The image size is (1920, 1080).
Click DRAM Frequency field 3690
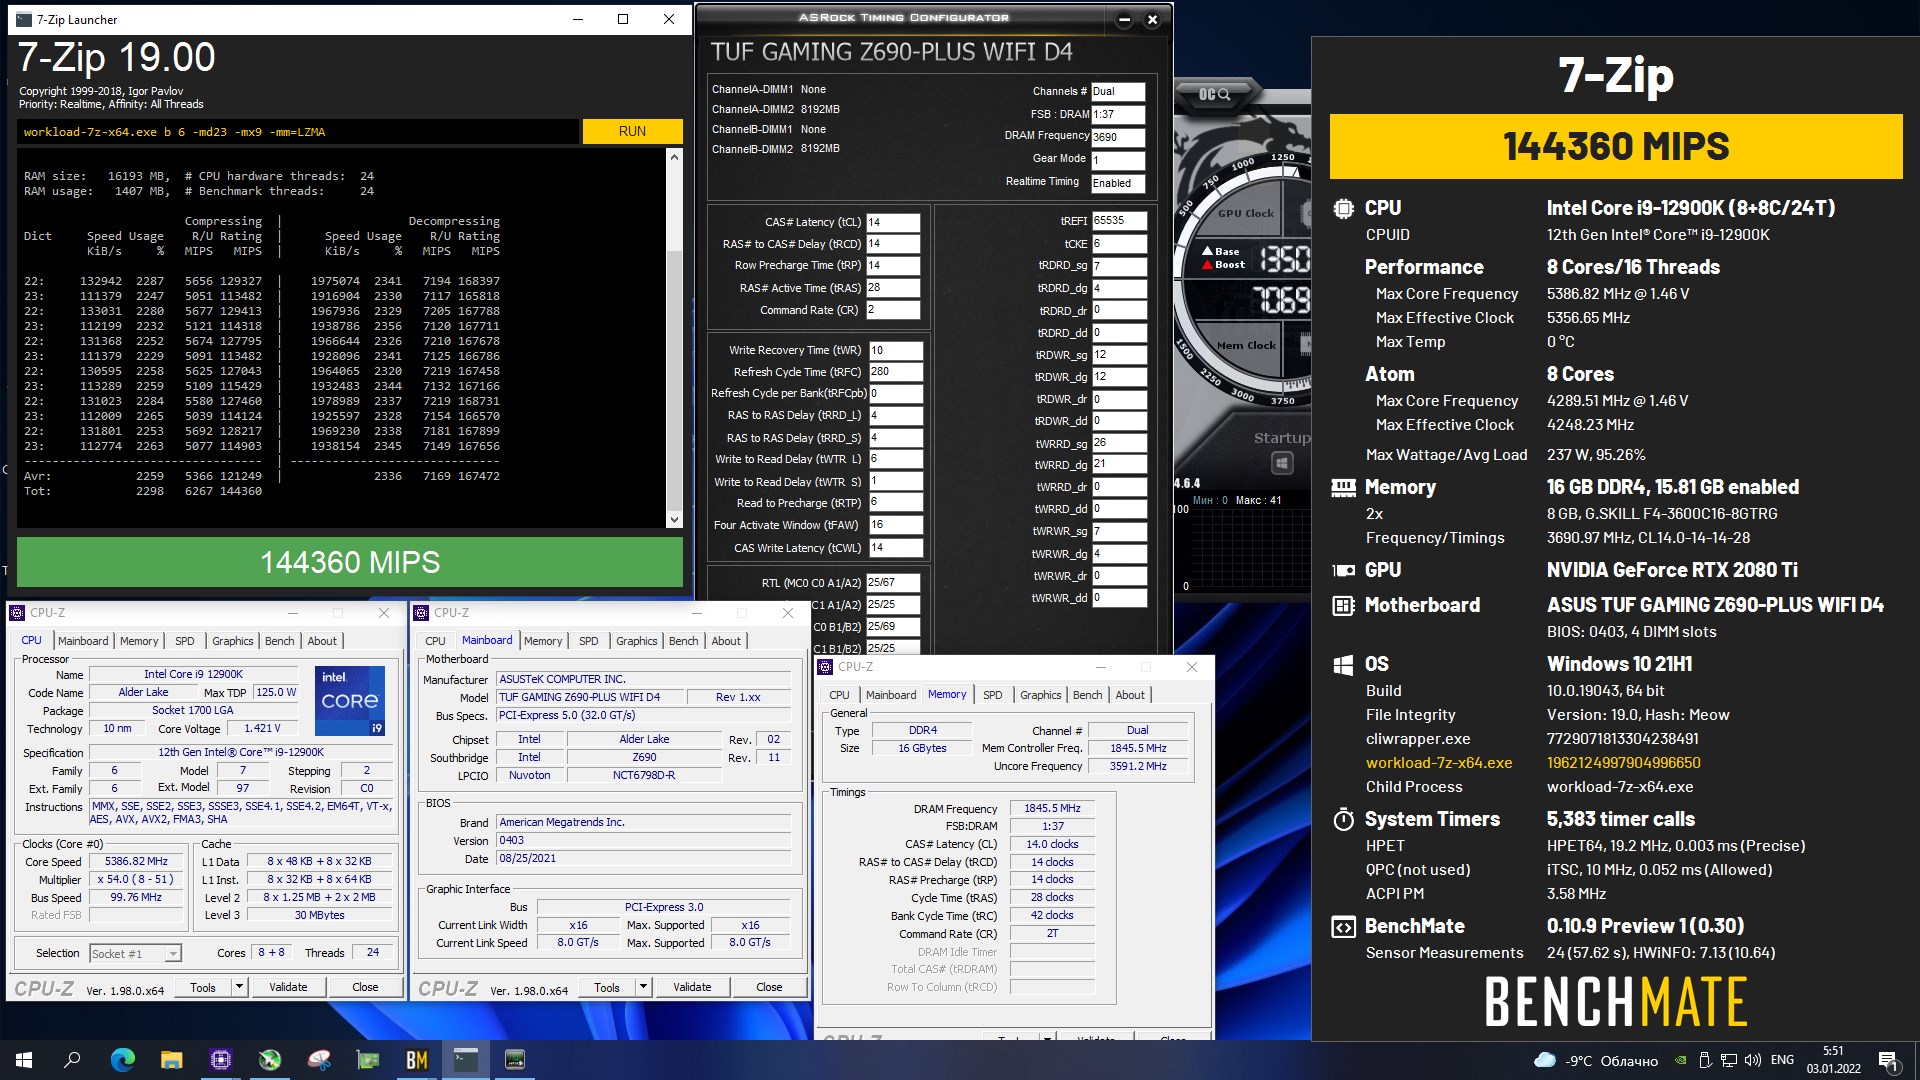pyautogui.click(x=1118, y=137)
